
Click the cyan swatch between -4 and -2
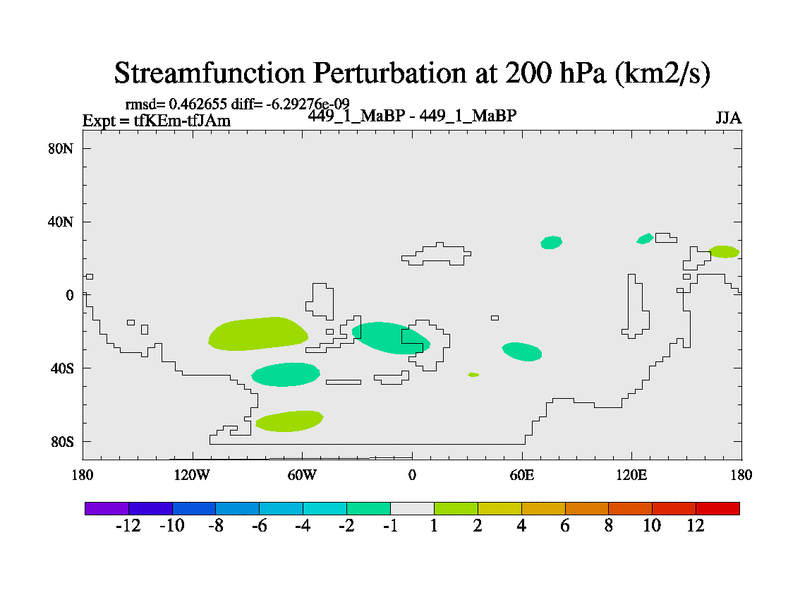point(325,508)
